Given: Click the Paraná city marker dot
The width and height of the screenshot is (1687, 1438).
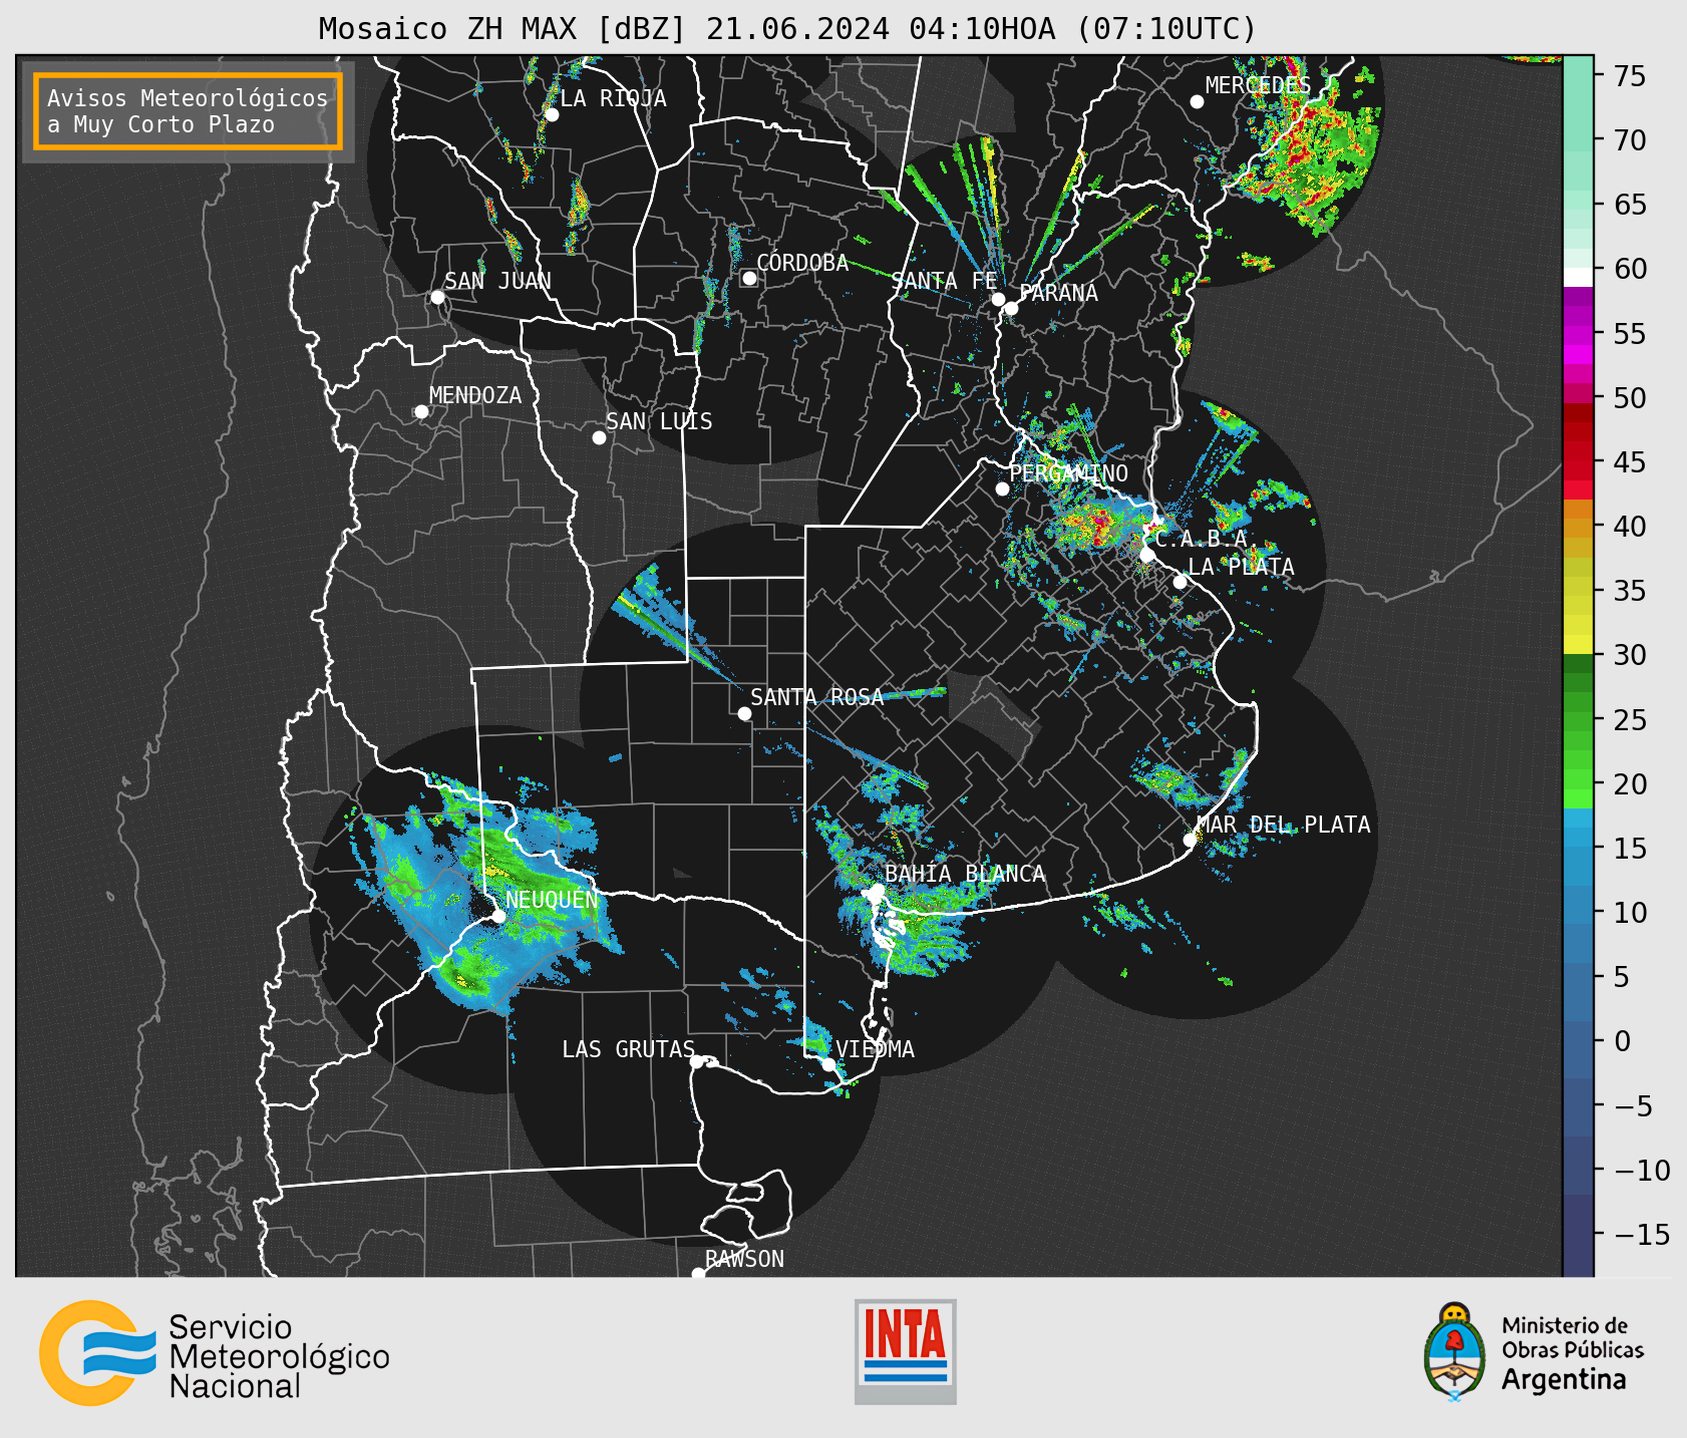Looking at the screenshot, I should pos(1011,308).
